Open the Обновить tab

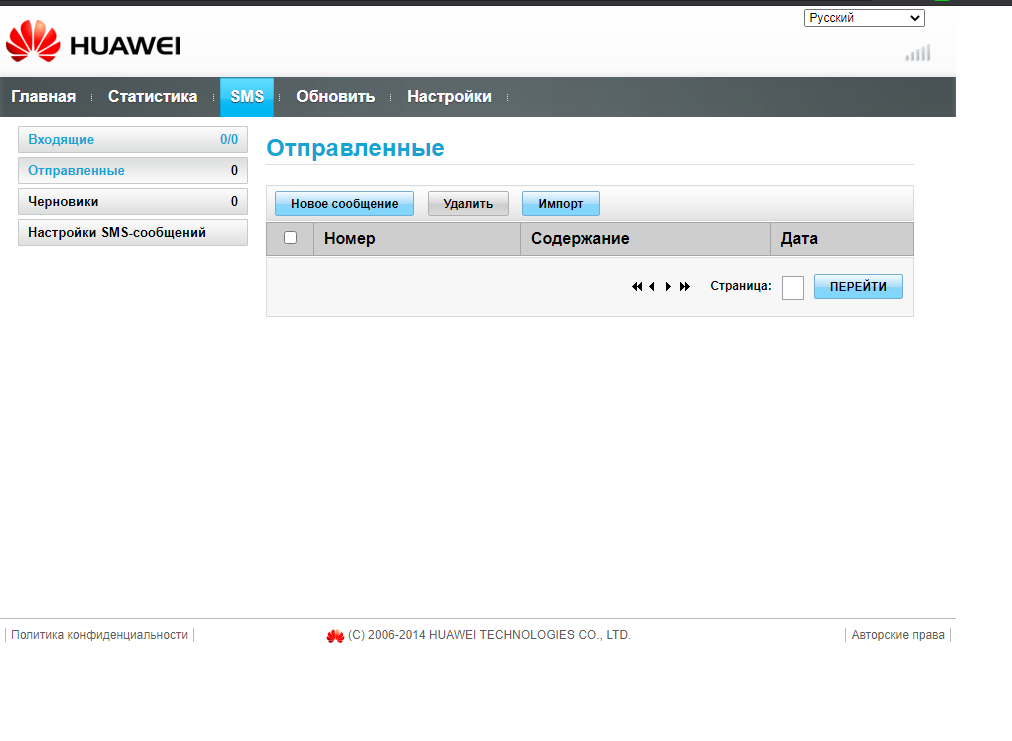[335, 97]
